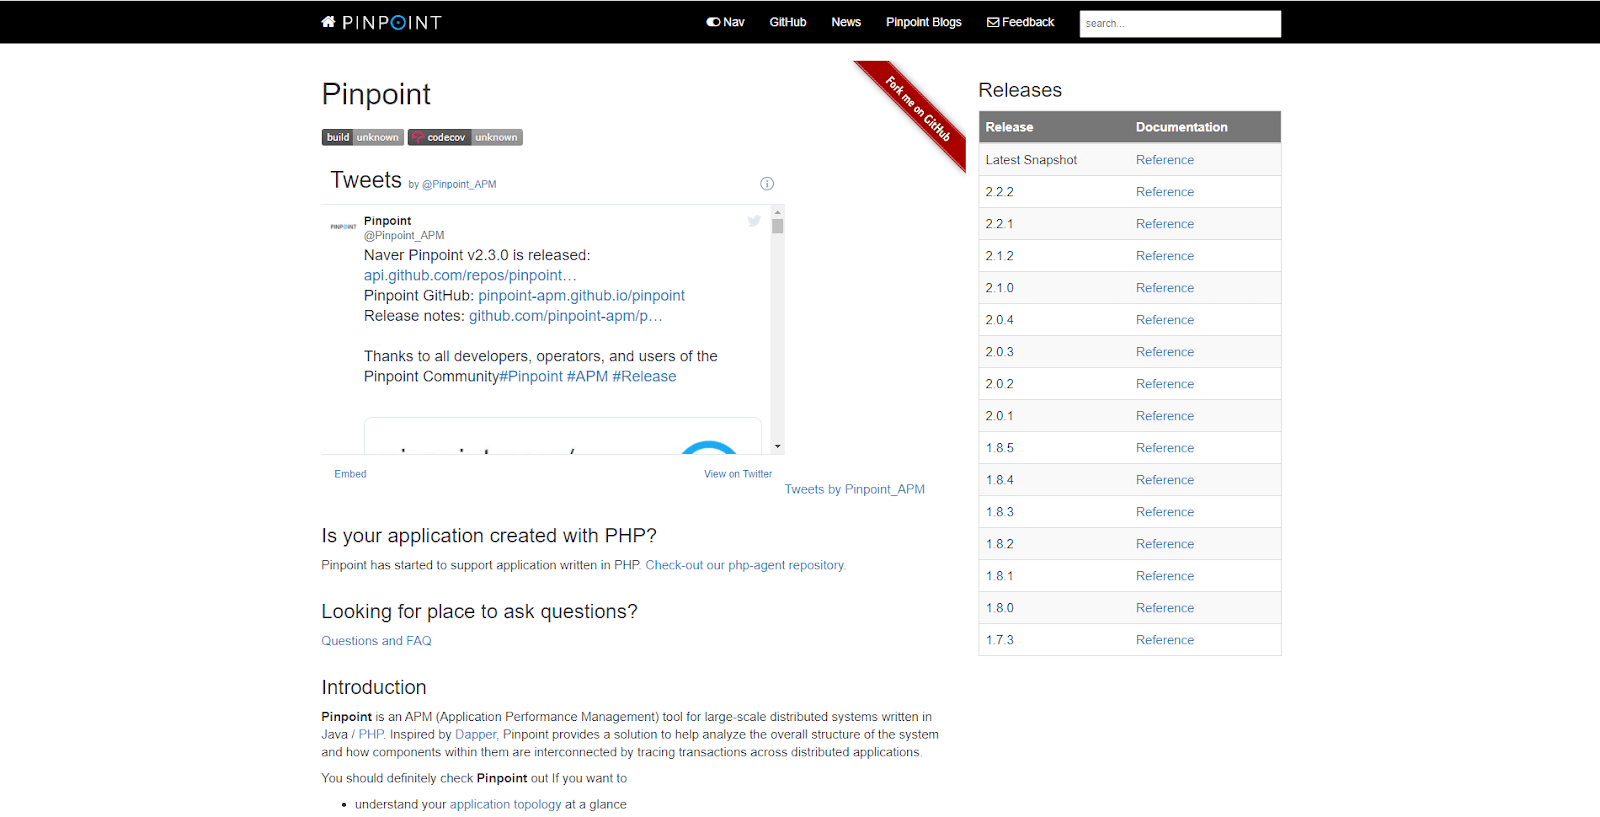Open Reference for release 1.8.5
1600x817 pixels.
pos(1165,448)
